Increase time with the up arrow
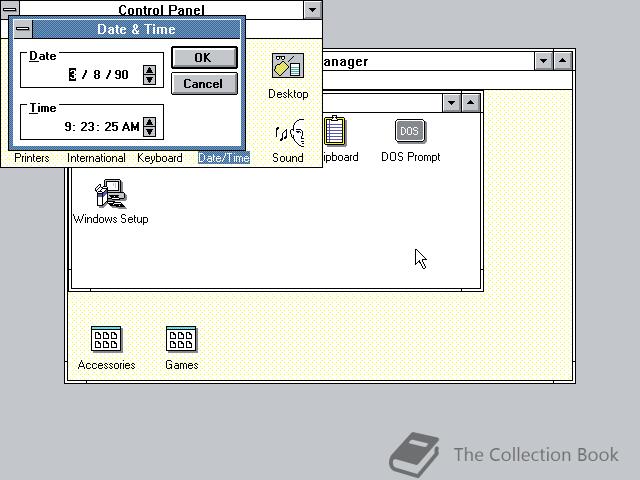The height and width of the screenshot is (480, 640). tap(149, 122)
